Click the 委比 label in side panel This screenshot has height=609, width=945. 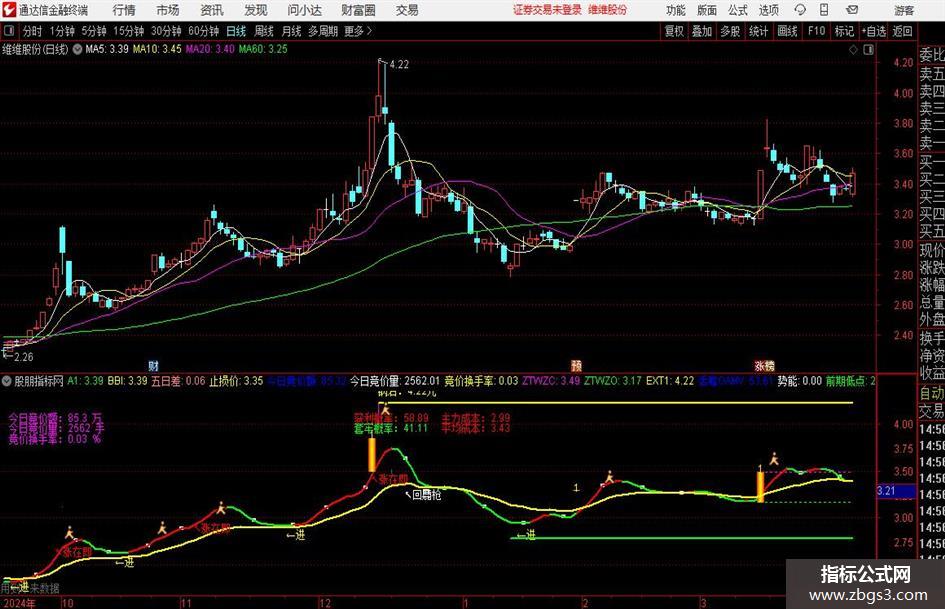point(932,55)
